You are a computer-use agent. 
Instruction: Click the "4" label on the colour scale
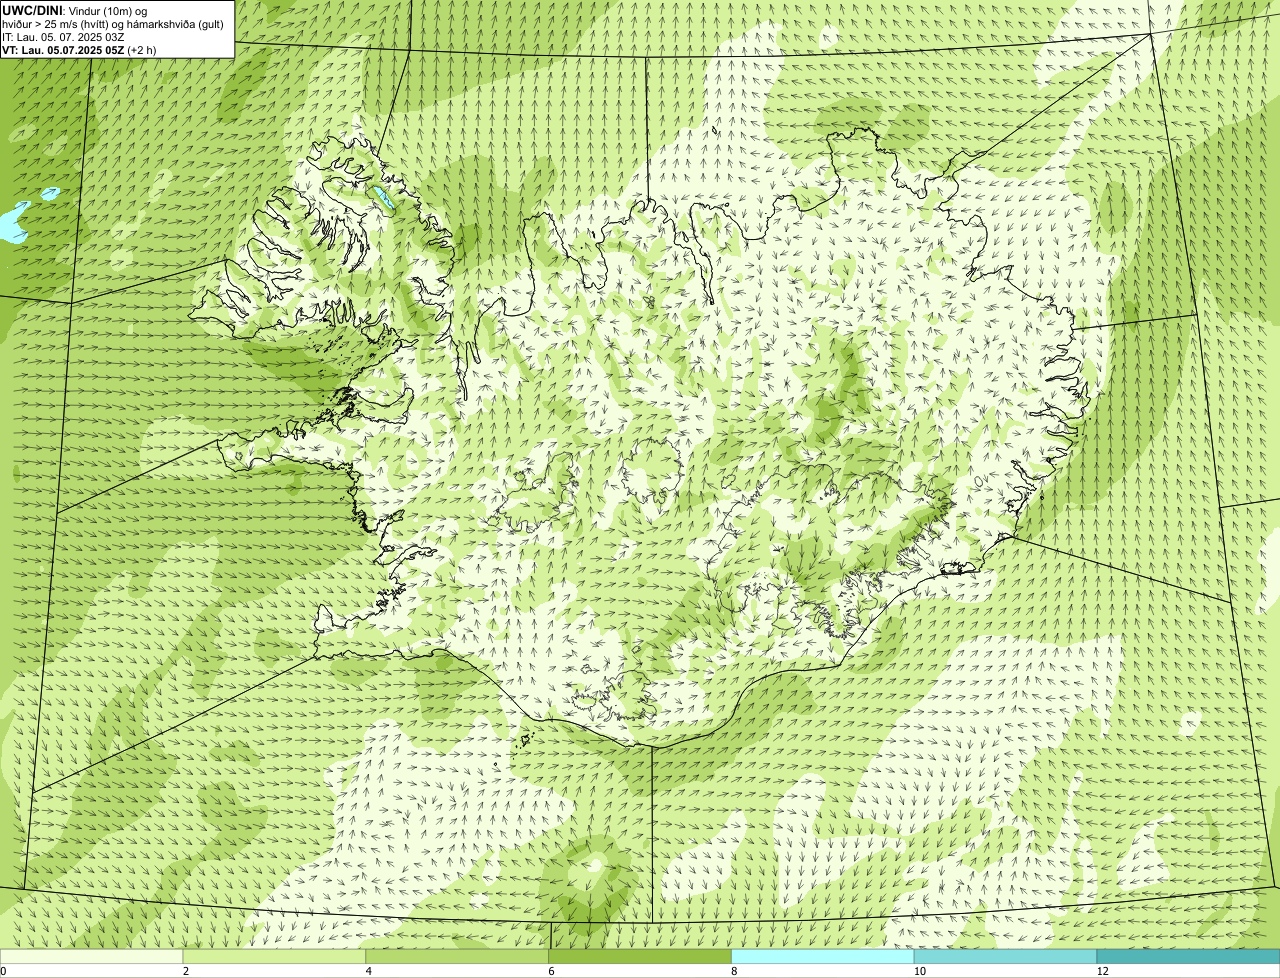[x=369, y=971]
